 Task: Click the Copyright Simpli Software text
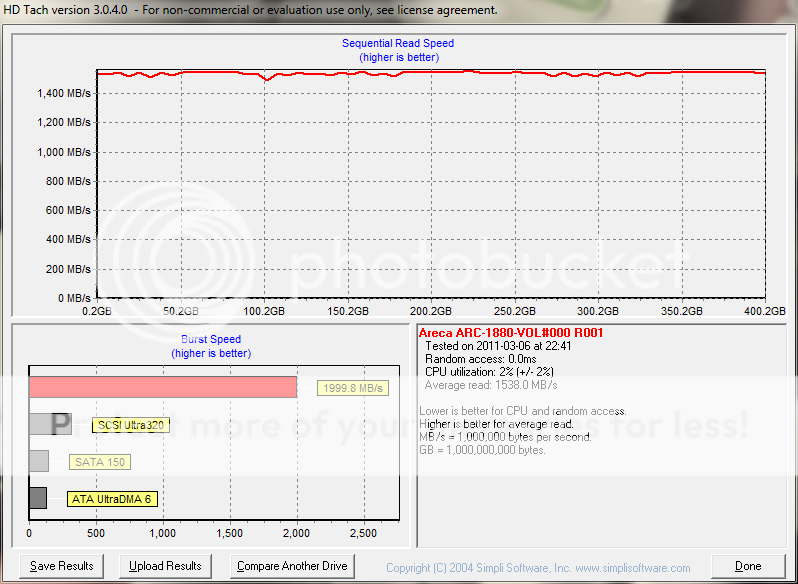[538, 568]
